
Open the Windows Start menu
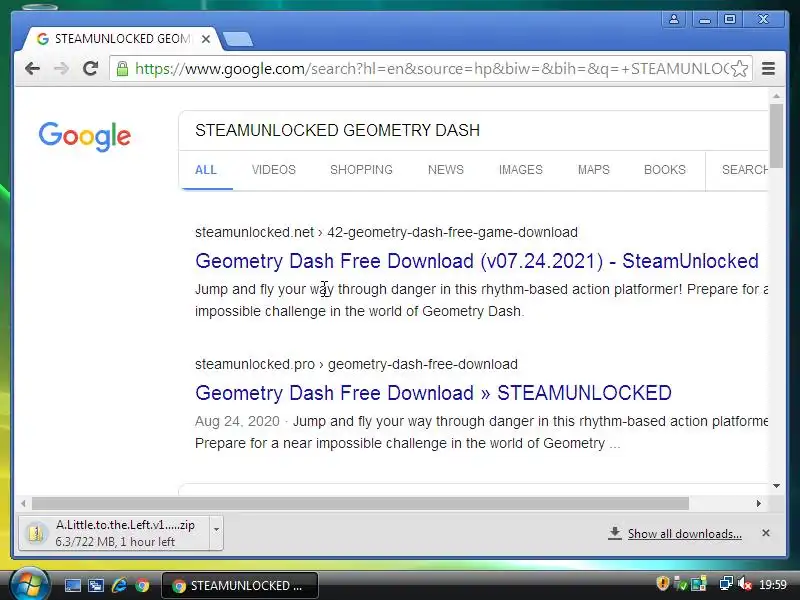tap(30, 584)
